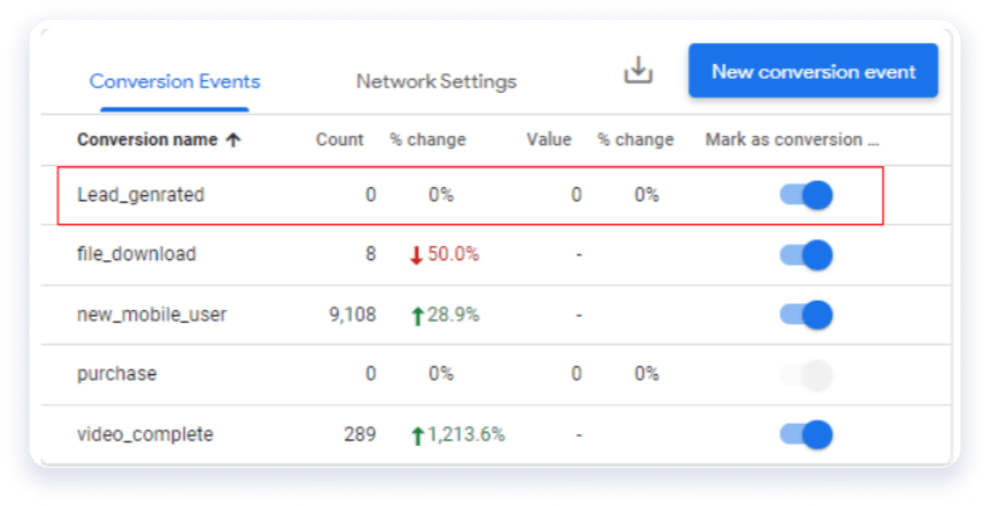Toggle Lead_genrated conversion switch
This screenshot has width=990, height=506.
click(x=806, y=195)
